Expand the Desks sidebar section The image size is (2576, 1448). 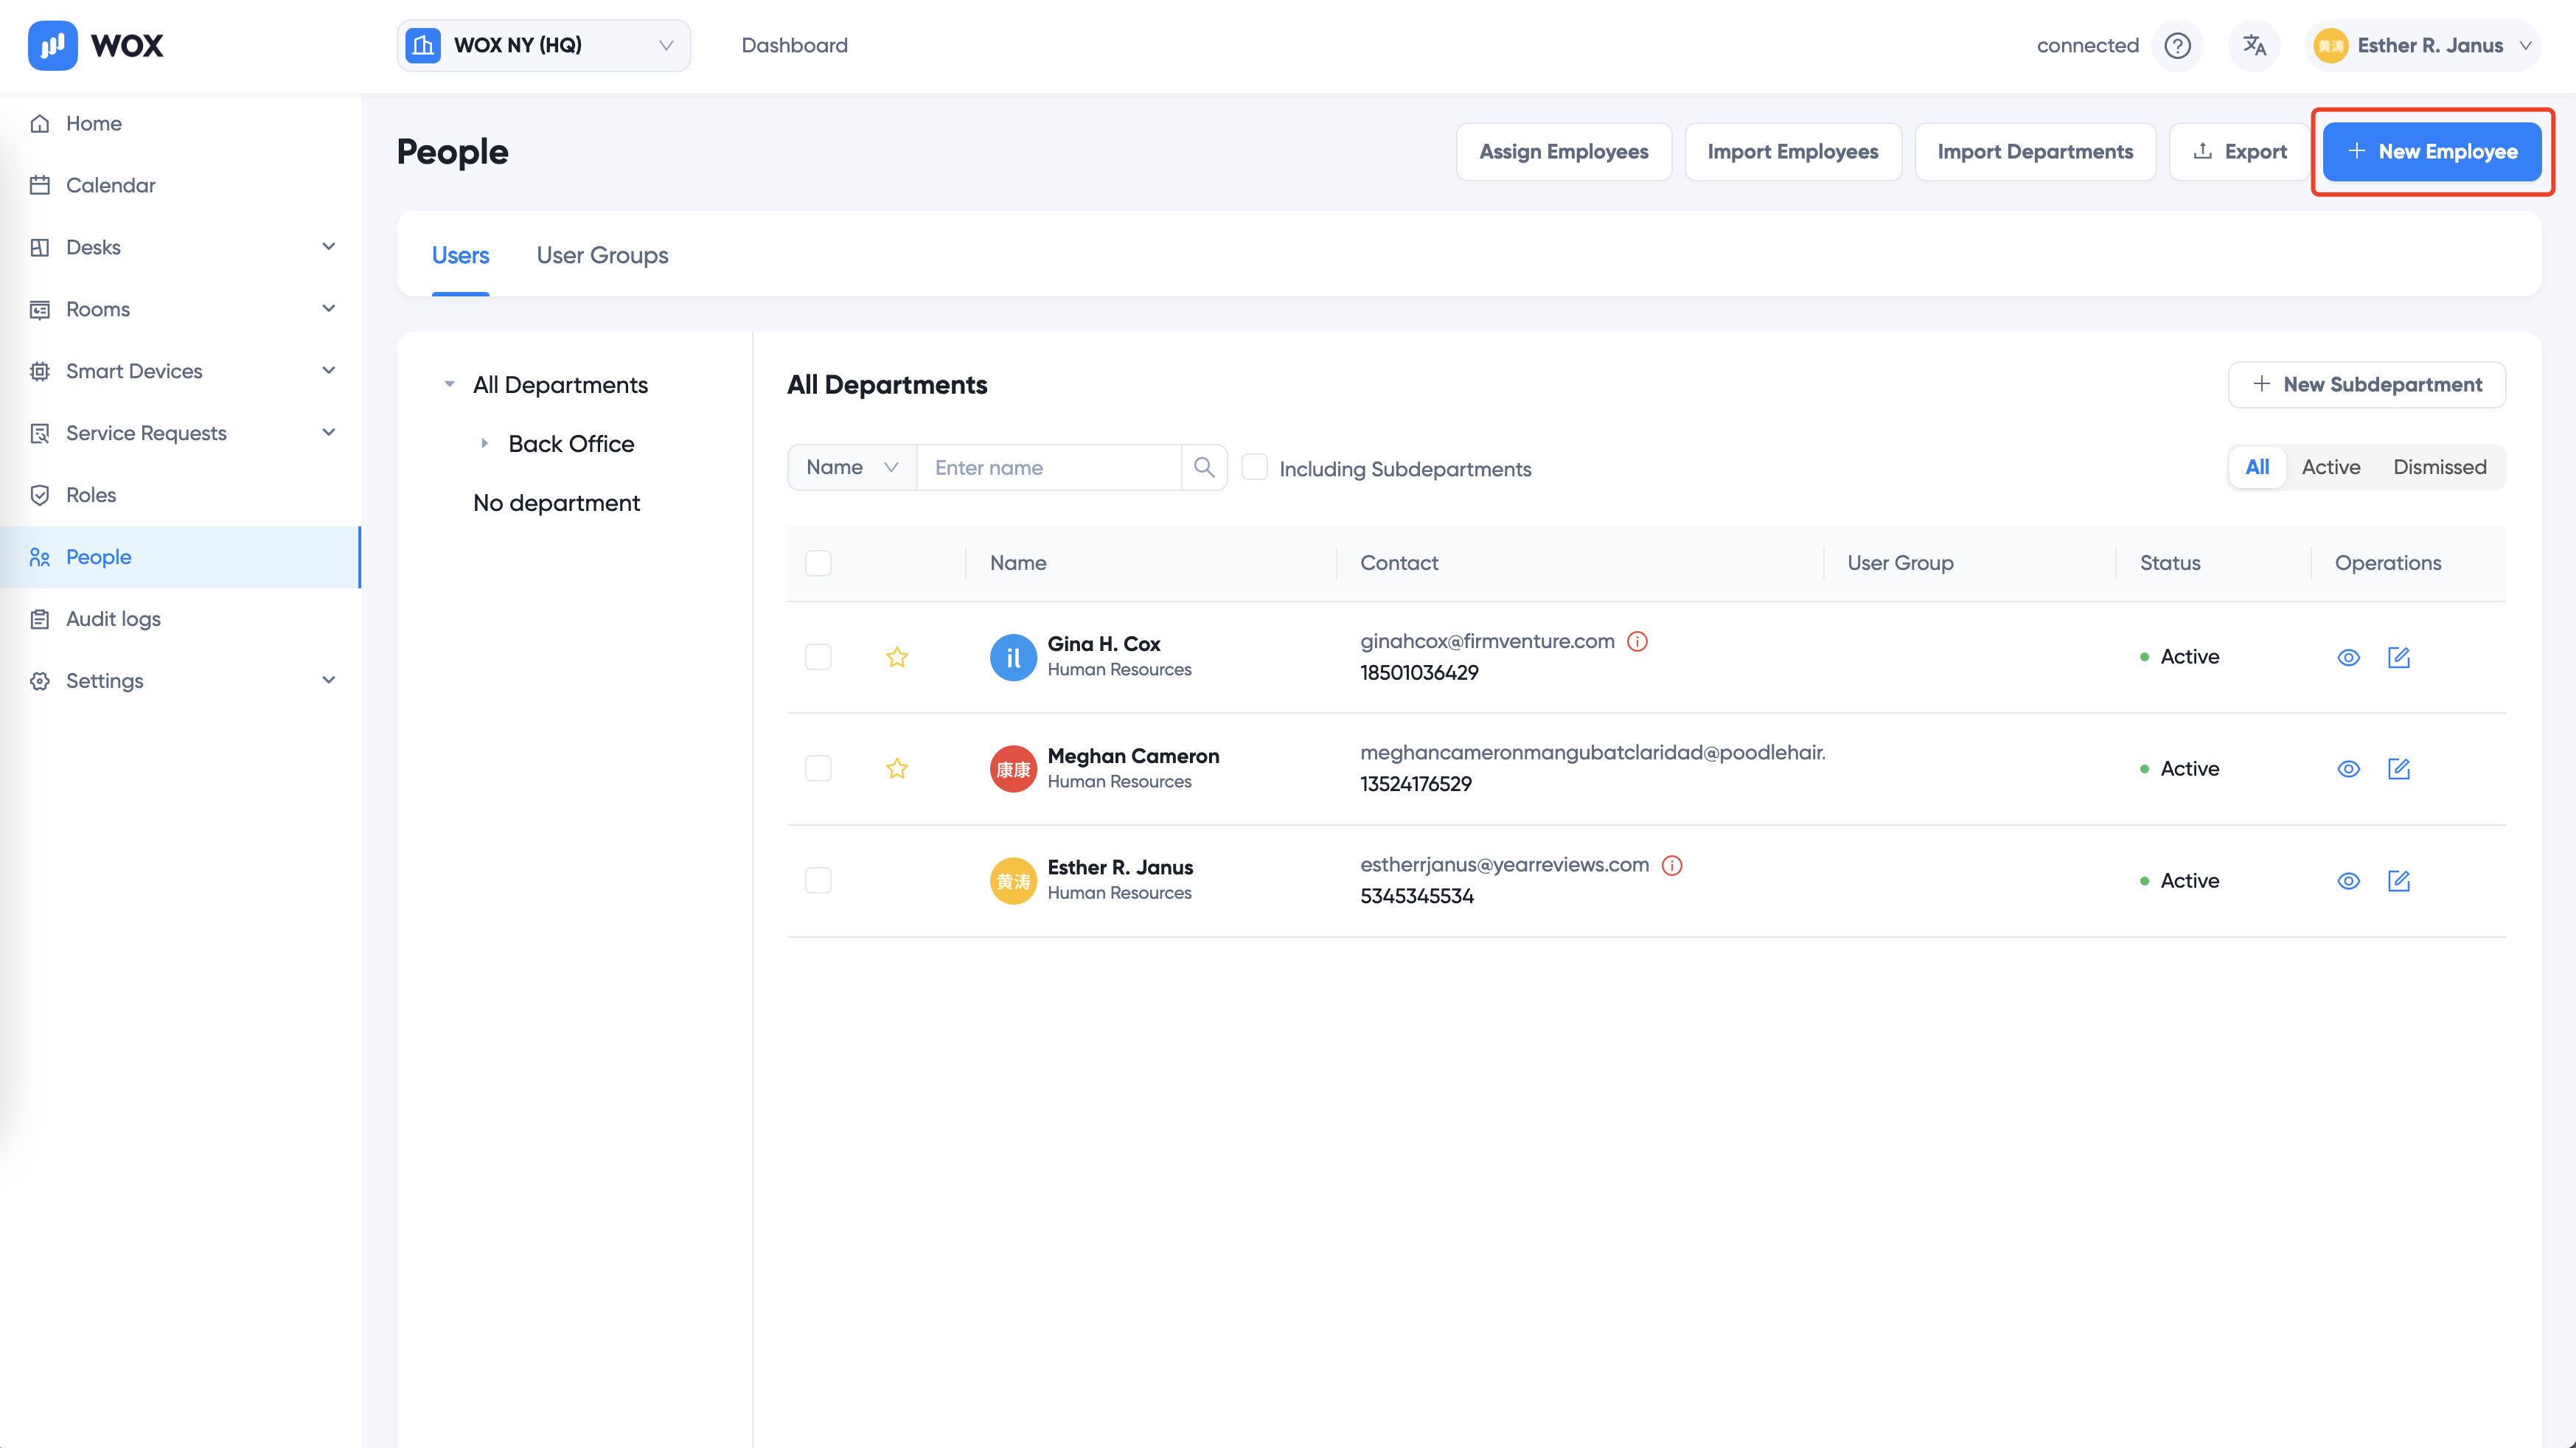[328, 247]
